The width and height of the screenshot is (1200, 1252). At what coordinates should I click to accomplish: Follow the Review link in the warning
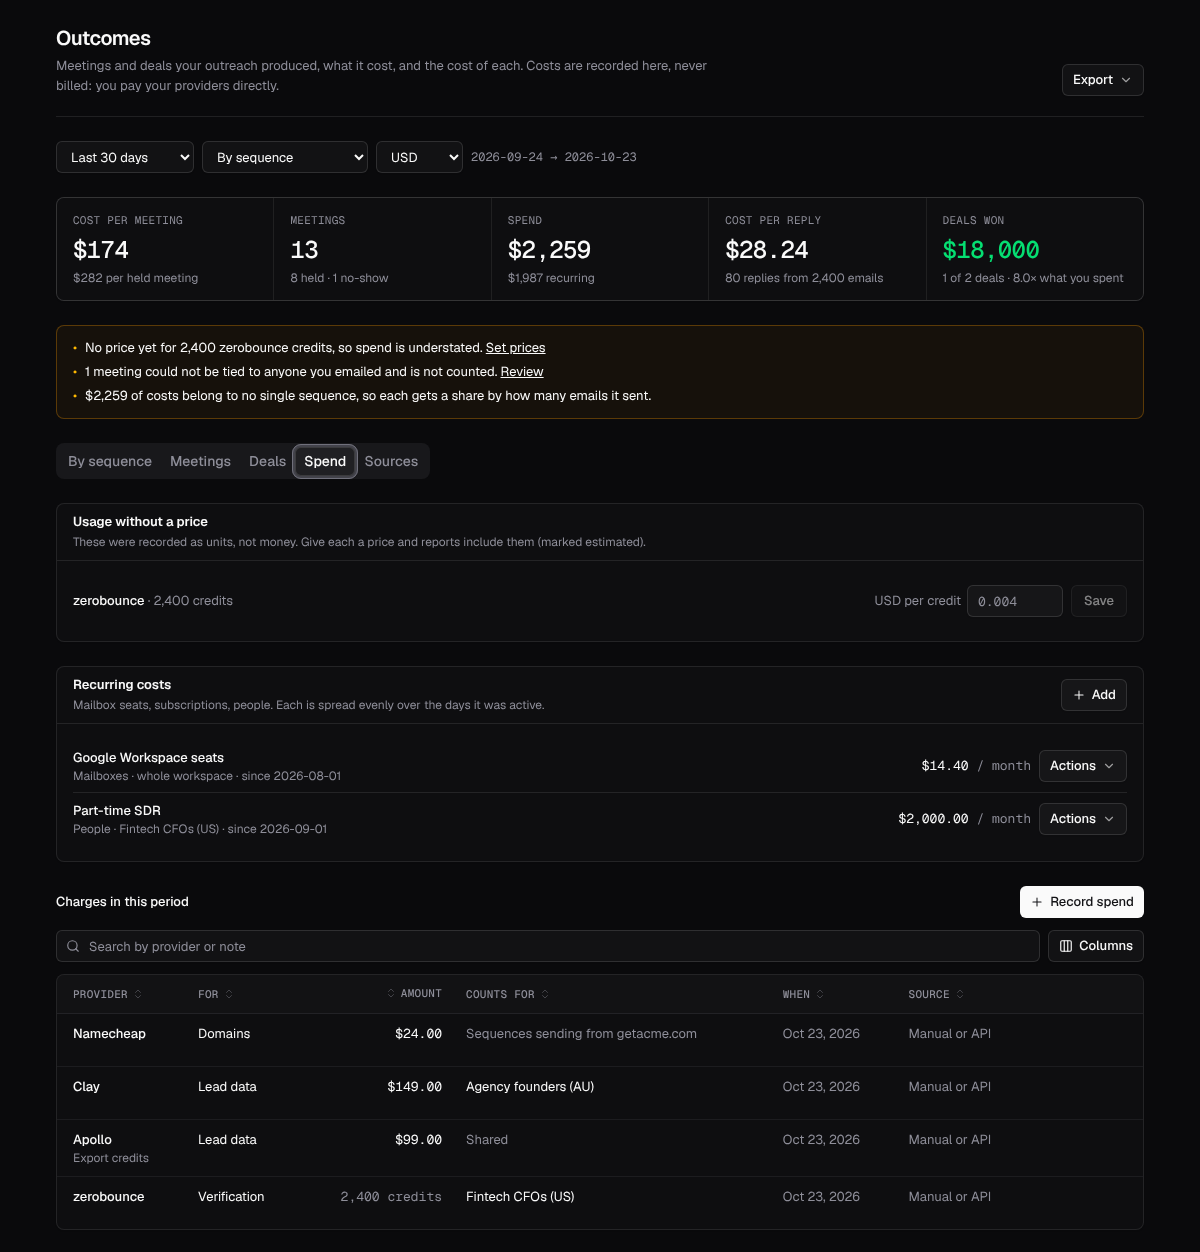522,372
